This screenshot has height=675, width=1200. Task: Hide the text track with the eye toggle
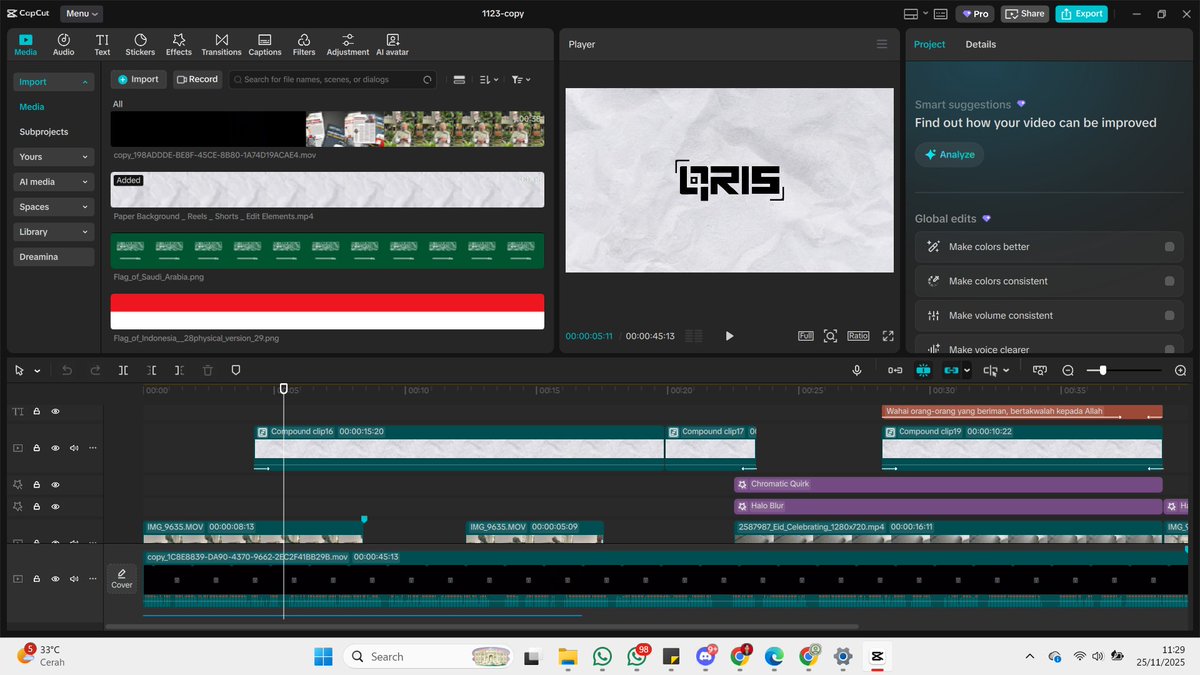pyautogui.click(x=57, y=411)
